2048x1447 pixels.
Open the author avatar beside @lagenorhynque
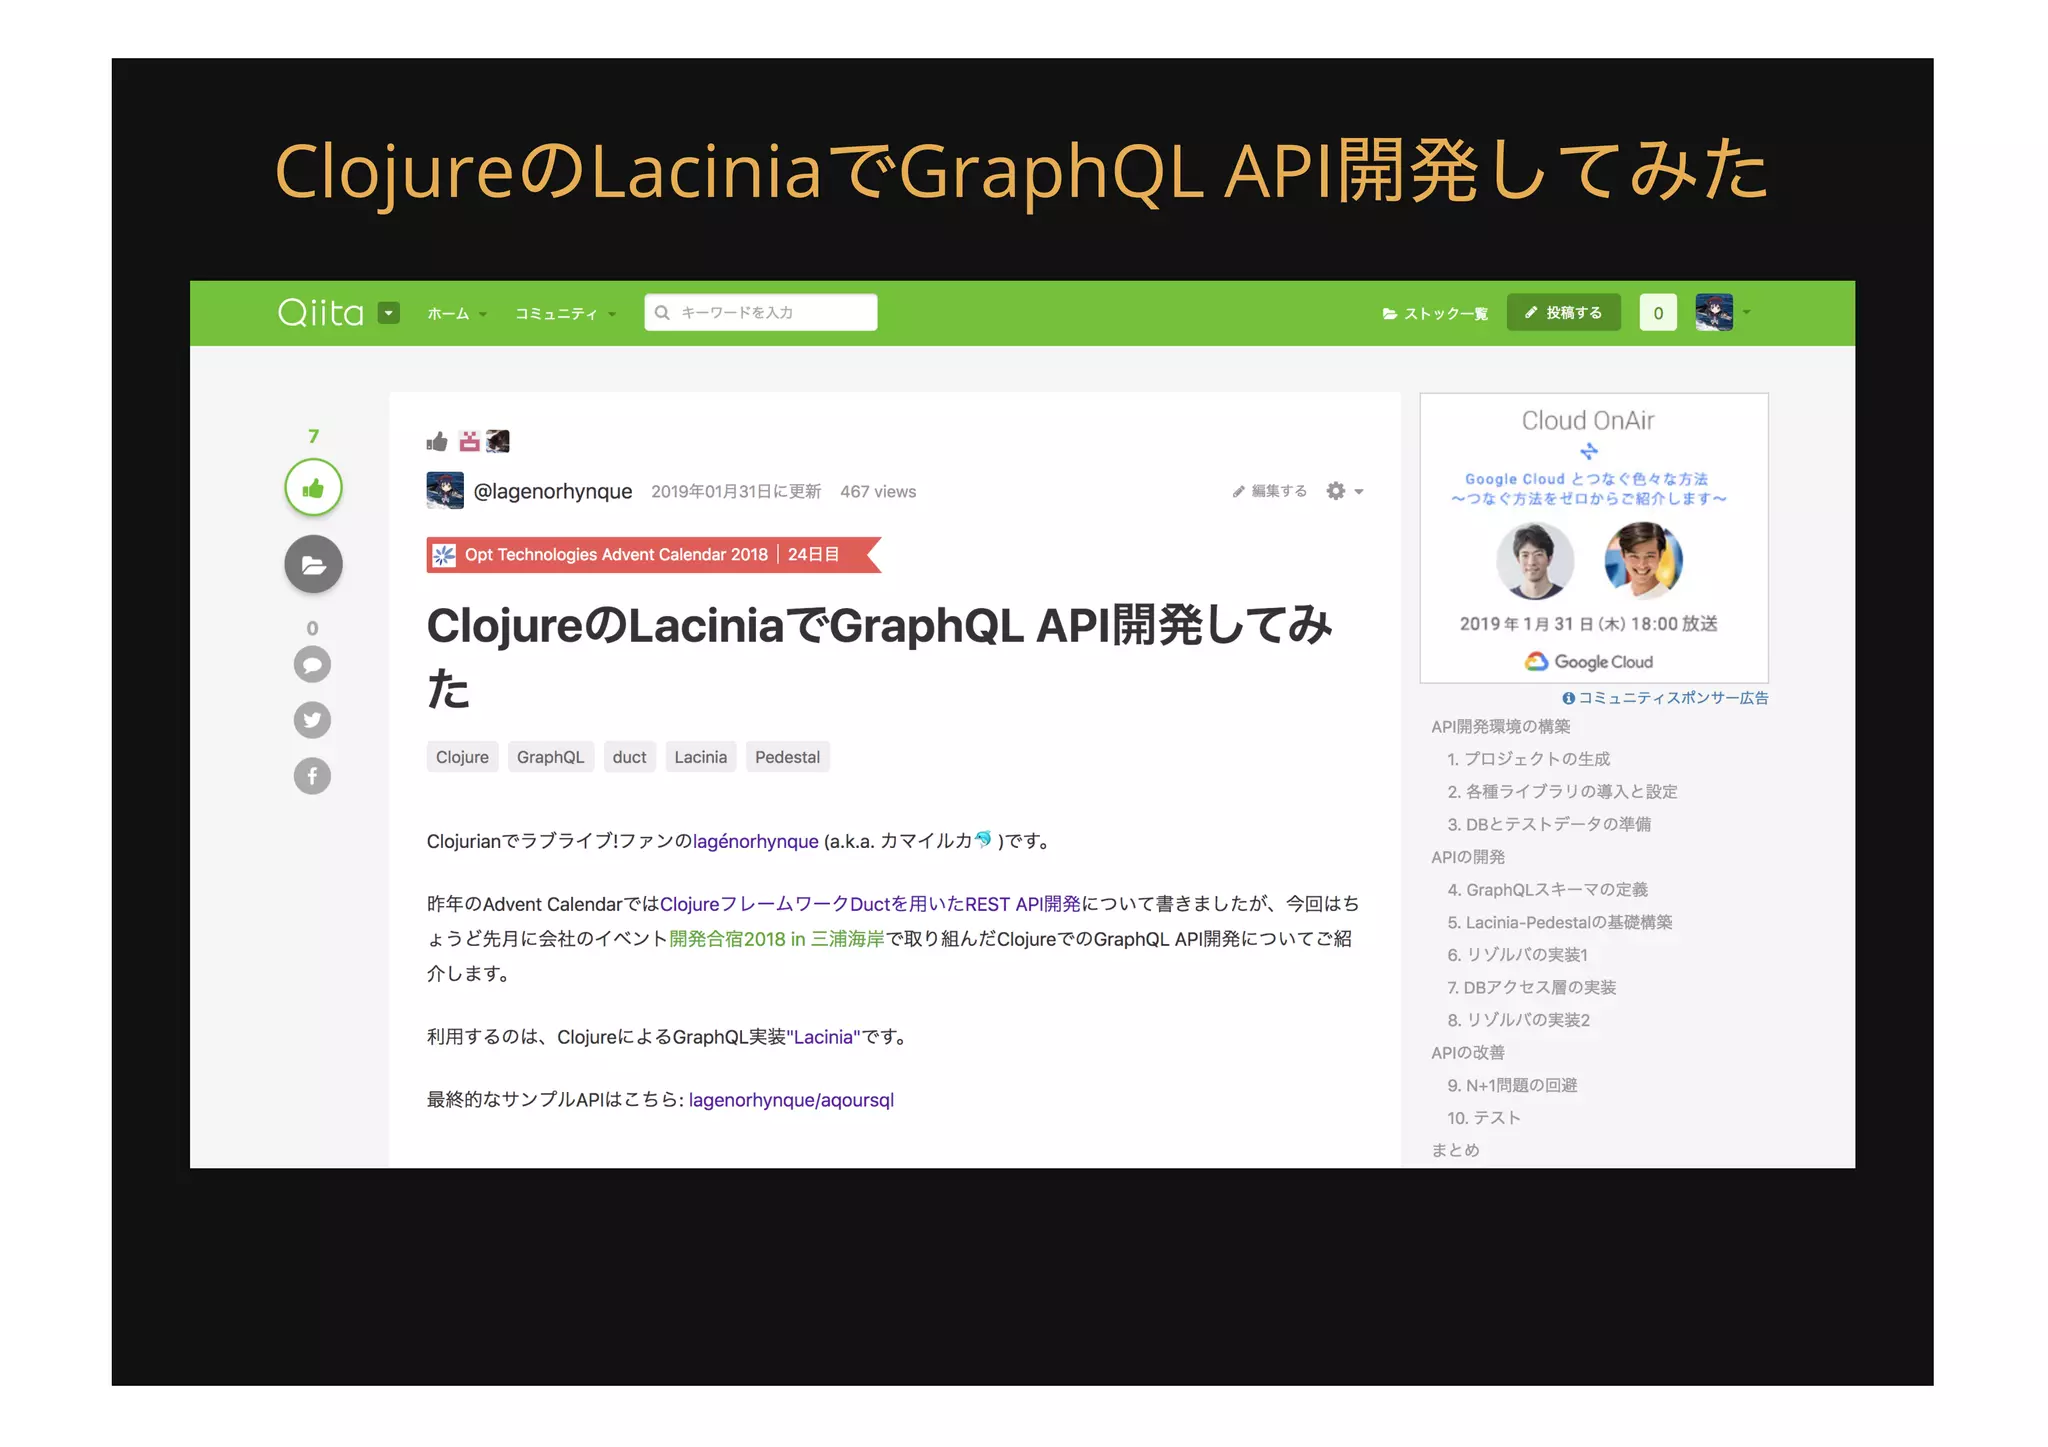445,491
